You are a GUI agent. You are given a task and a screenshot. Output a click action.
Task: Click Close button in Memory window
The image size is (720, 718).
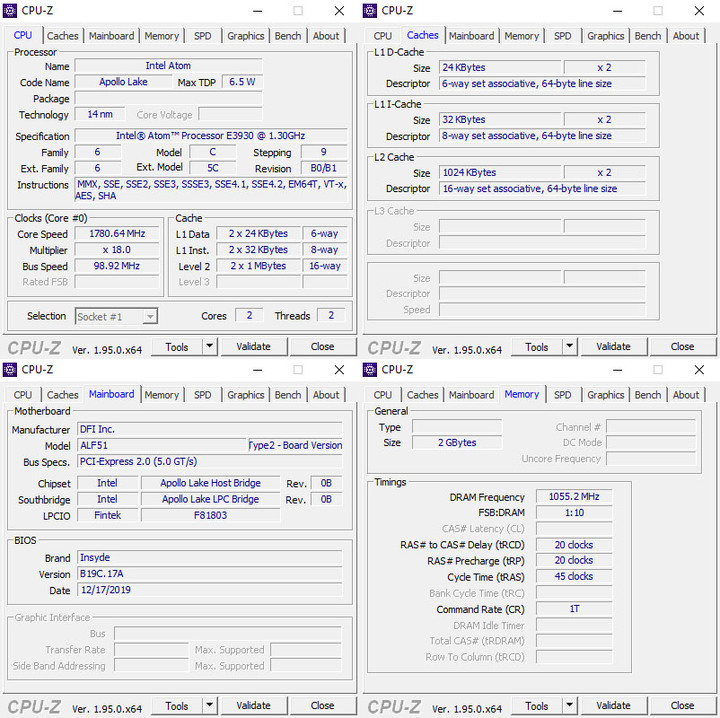[682, 706]
